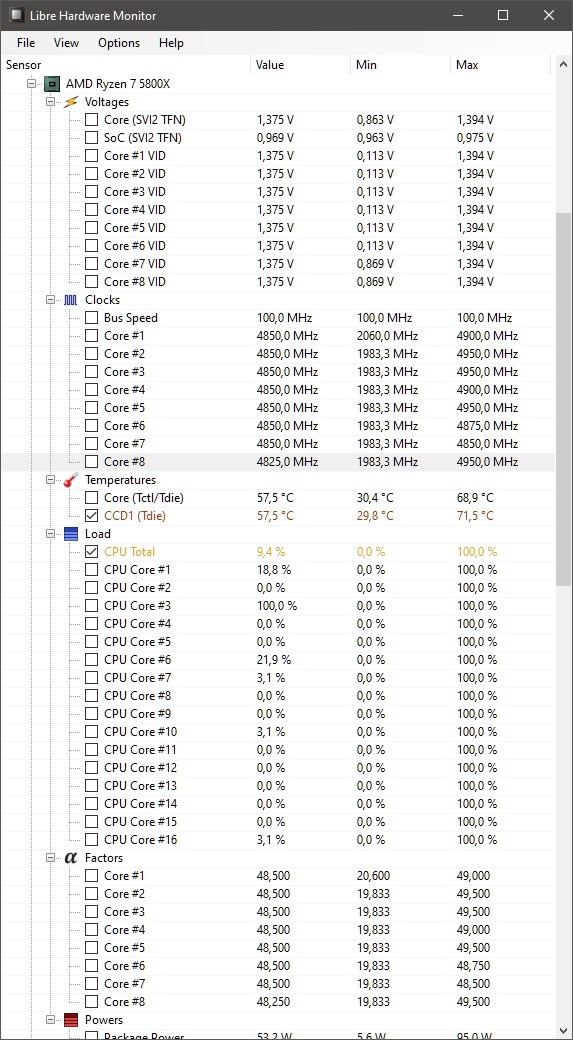This screenshot has width=573, height=1040.
Task: Click the 9,4 % CPU Total value
Action: [x=271, y=551]
